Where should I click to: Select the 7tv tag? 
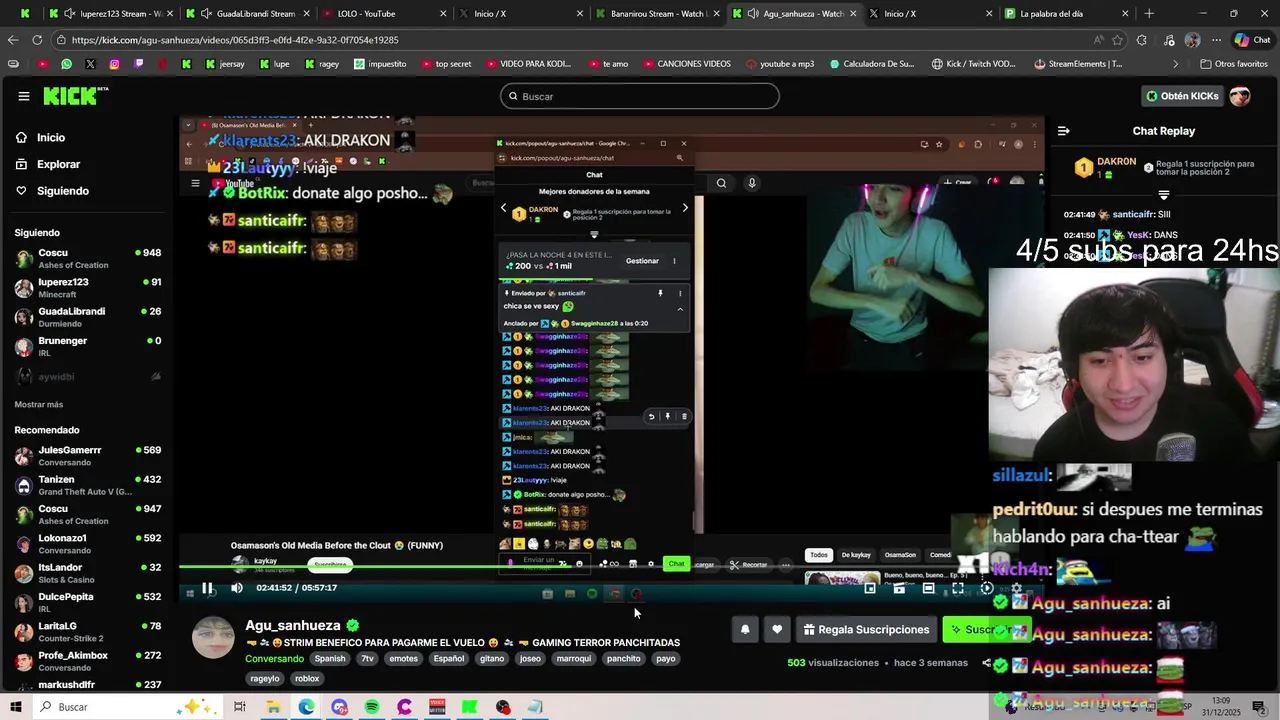[x=367, y=659]
